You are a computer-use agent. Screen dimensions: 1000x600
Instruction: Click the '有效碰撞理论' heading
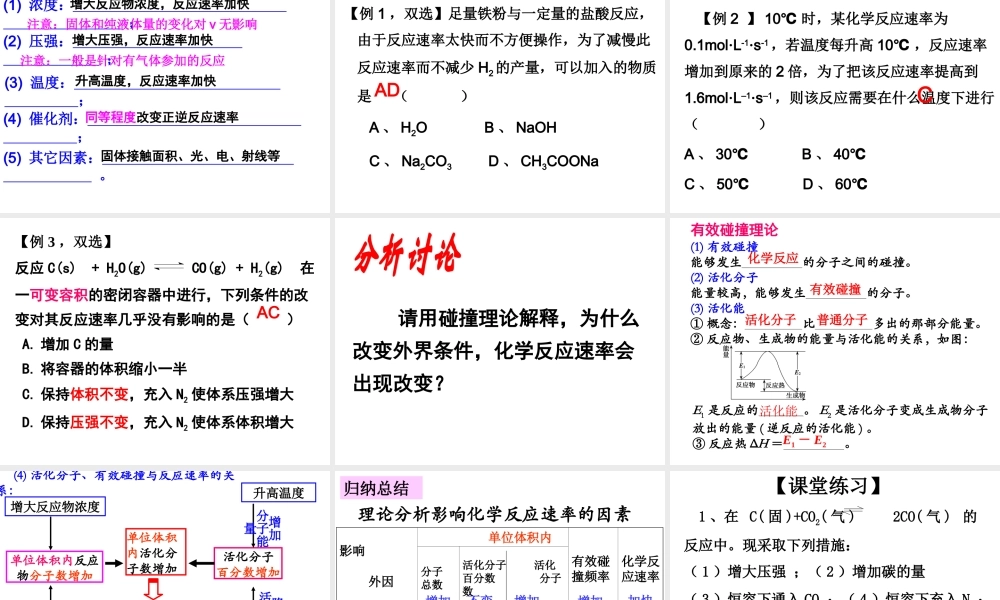coord(734,230)
